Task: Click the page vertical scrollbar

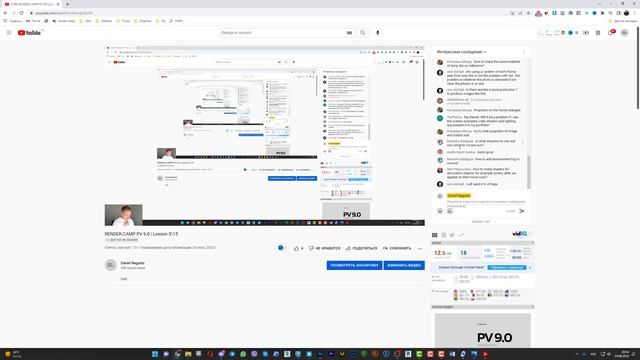Action: (638, 69)
